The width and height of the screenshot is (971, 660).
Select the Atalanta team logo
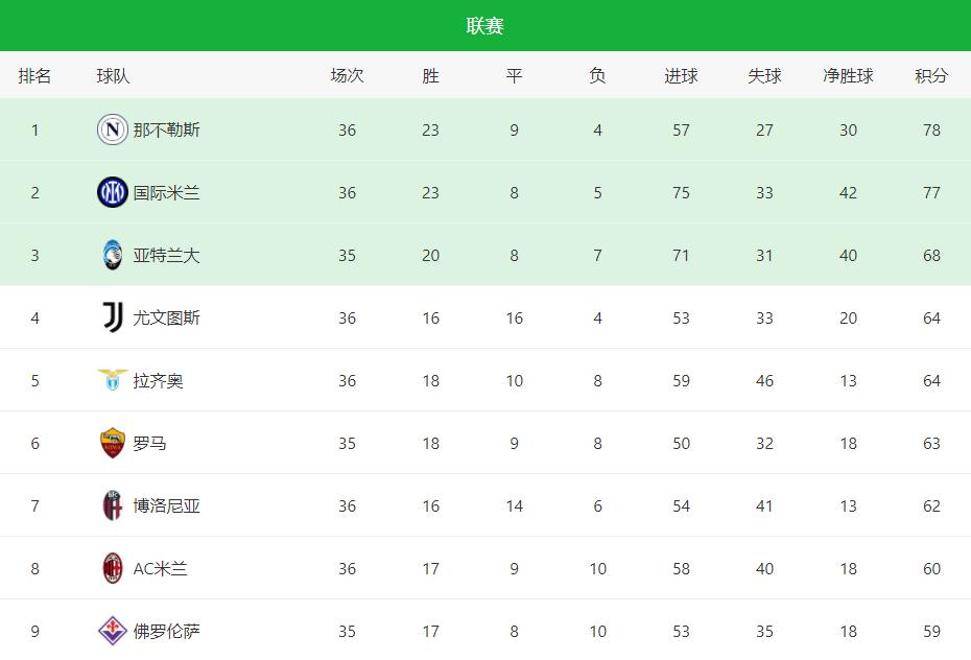point(113,255)
